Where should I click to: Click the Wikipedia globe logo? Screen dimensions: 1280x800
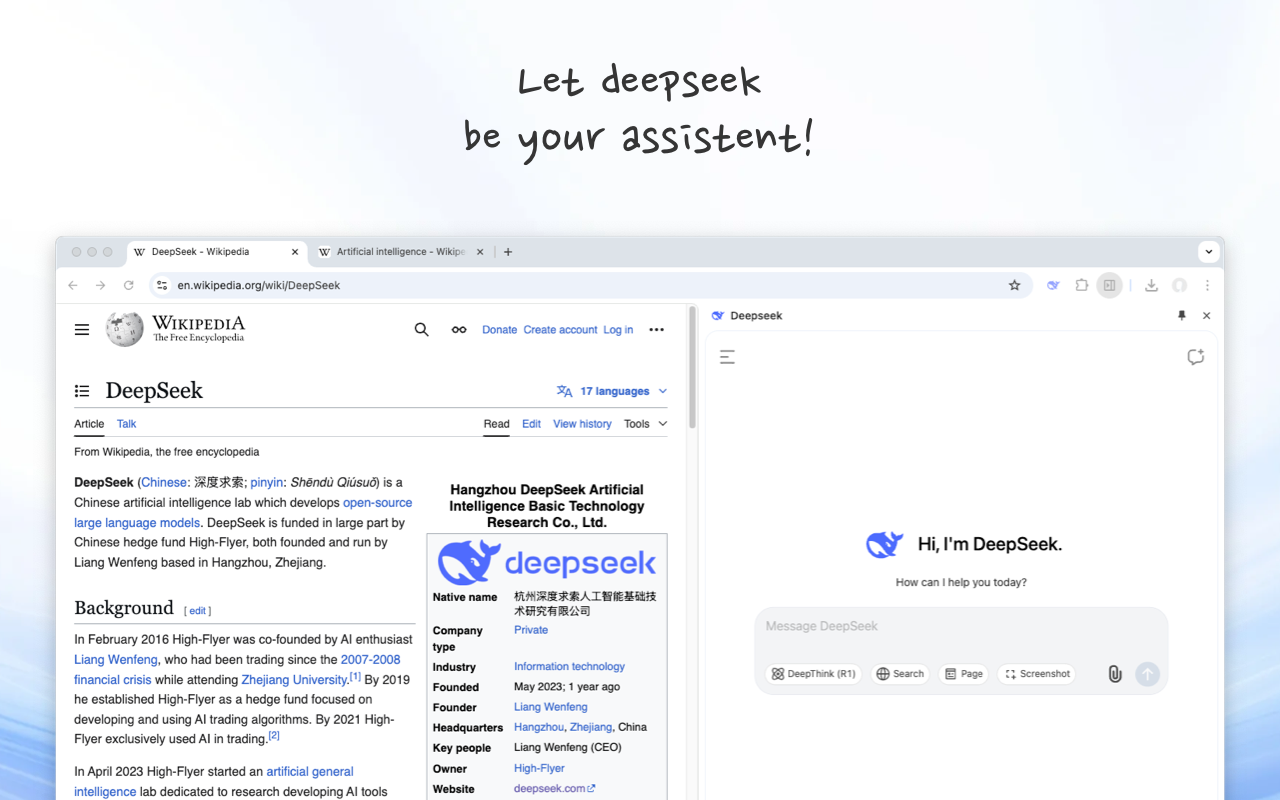(x=125, y=329)
